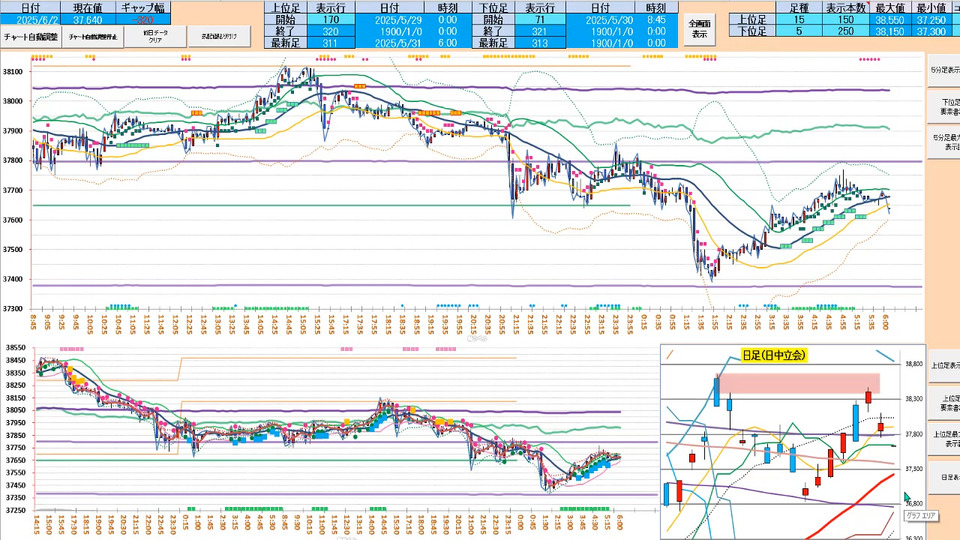Select the 38550 axis label of the lower chart

point(15,348)
